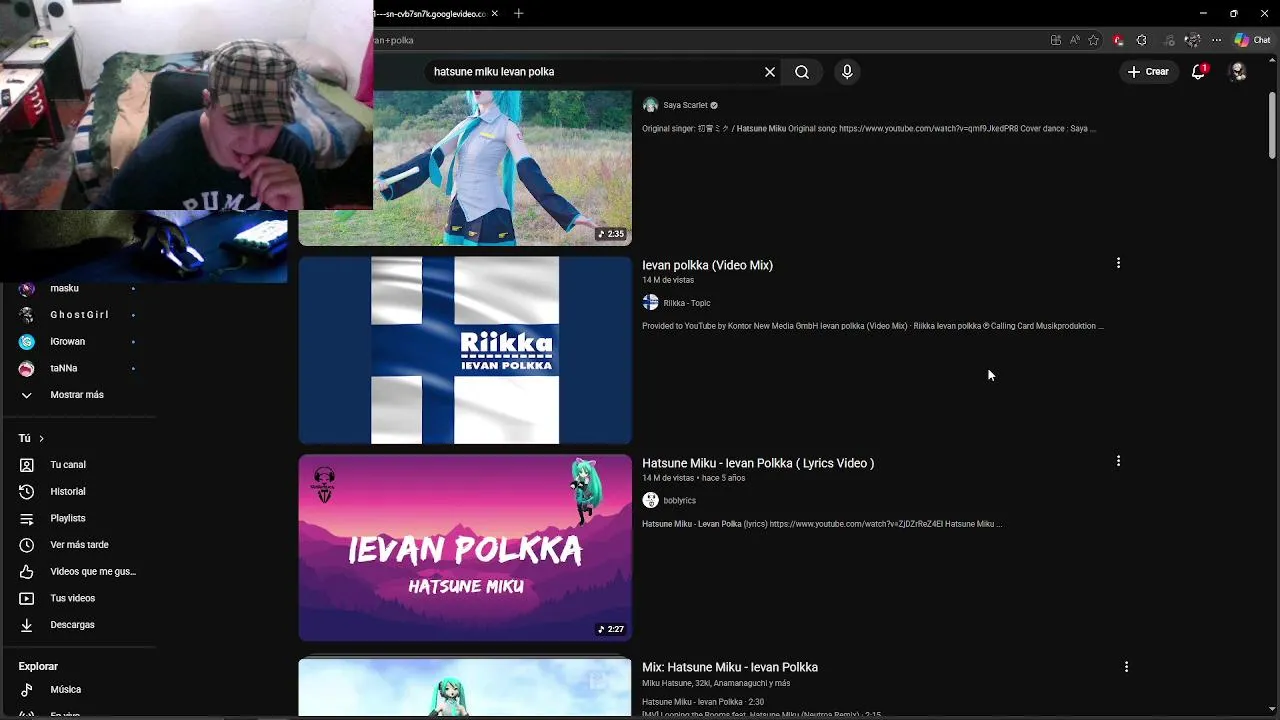Click the Riikka - Topic channel name
This screenshot has width=1280, height=720.
[x=687, y=303]
